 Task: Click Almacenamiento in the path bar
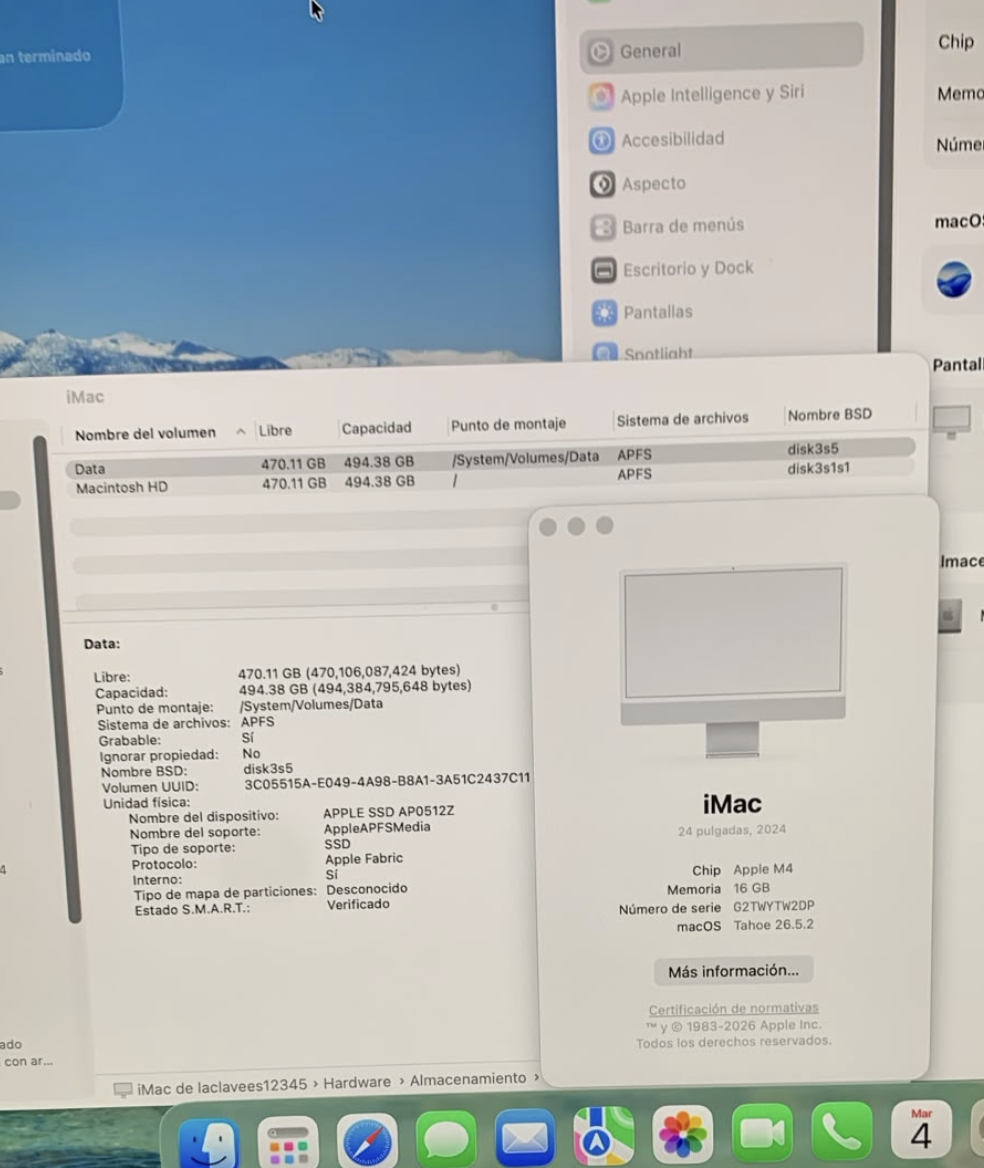pyautogui.click(x=468, y=1079)
